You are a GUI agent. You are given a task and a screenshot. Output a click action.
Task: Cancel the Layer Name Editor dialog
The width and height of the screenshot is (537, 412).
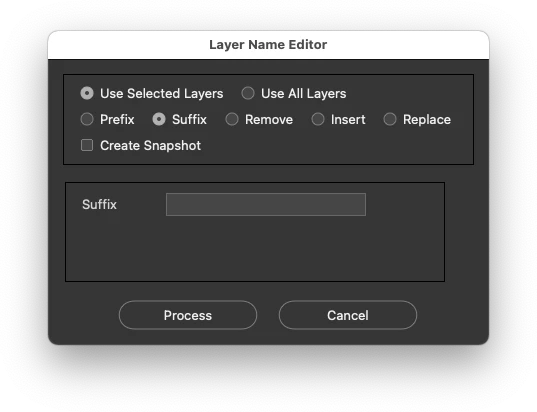[x=348, y=315]
